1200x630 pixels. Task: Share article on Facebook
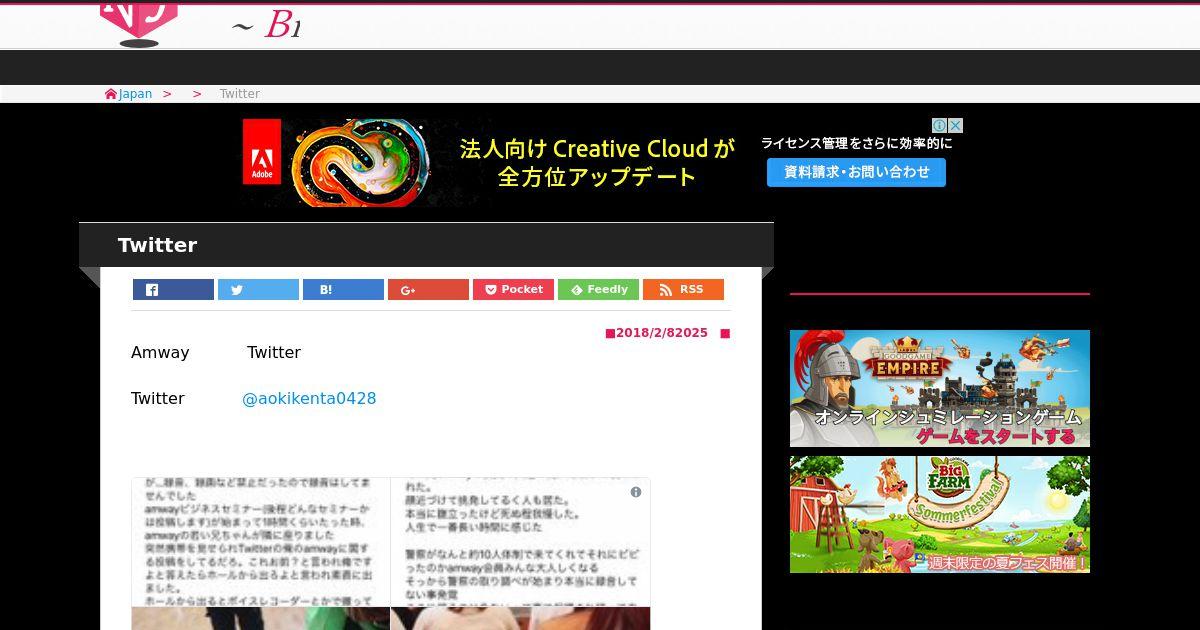coord(173,290)
